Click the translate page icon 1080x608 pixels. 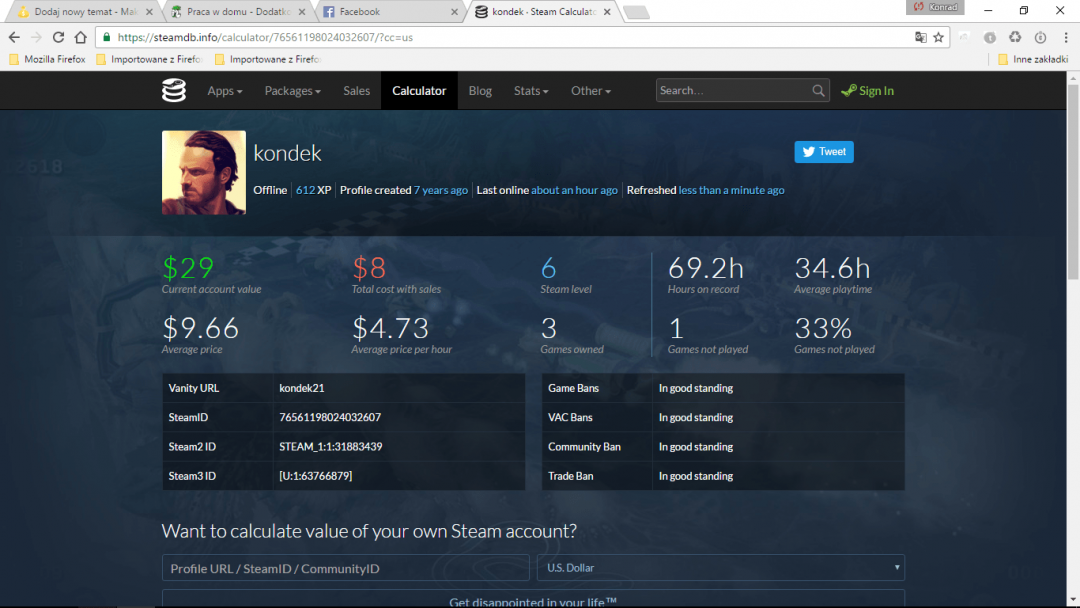point(920,37)
